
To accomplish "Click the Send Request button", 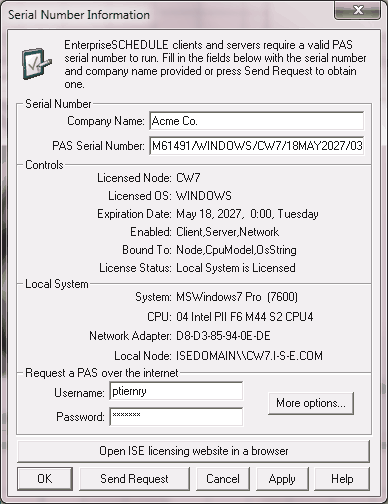I will 134,479.
